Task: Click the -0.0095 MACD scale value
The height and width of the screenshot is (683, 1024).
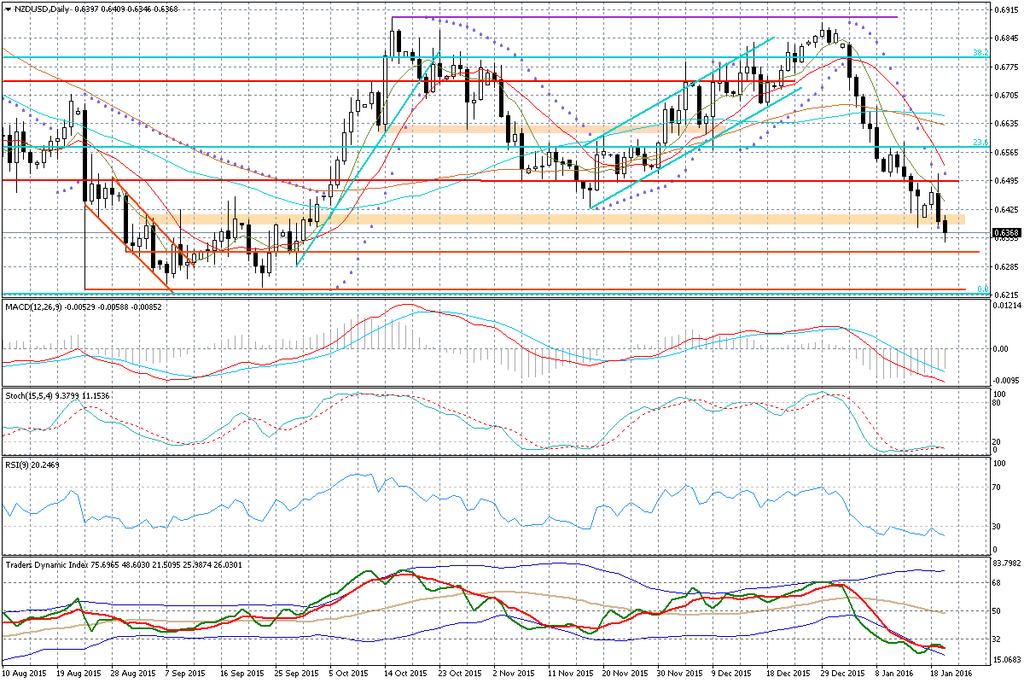Action: tap(1006, 379)
